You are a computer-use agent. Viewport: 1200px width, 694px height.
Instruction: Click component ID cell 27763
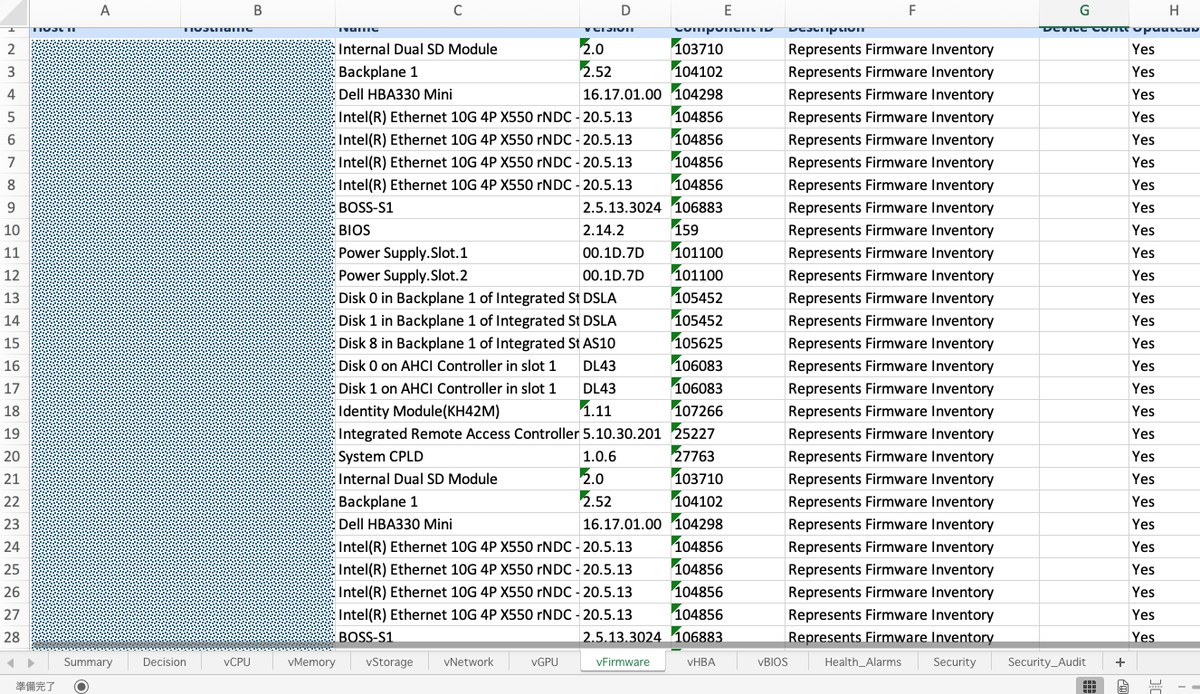point(728,456)
